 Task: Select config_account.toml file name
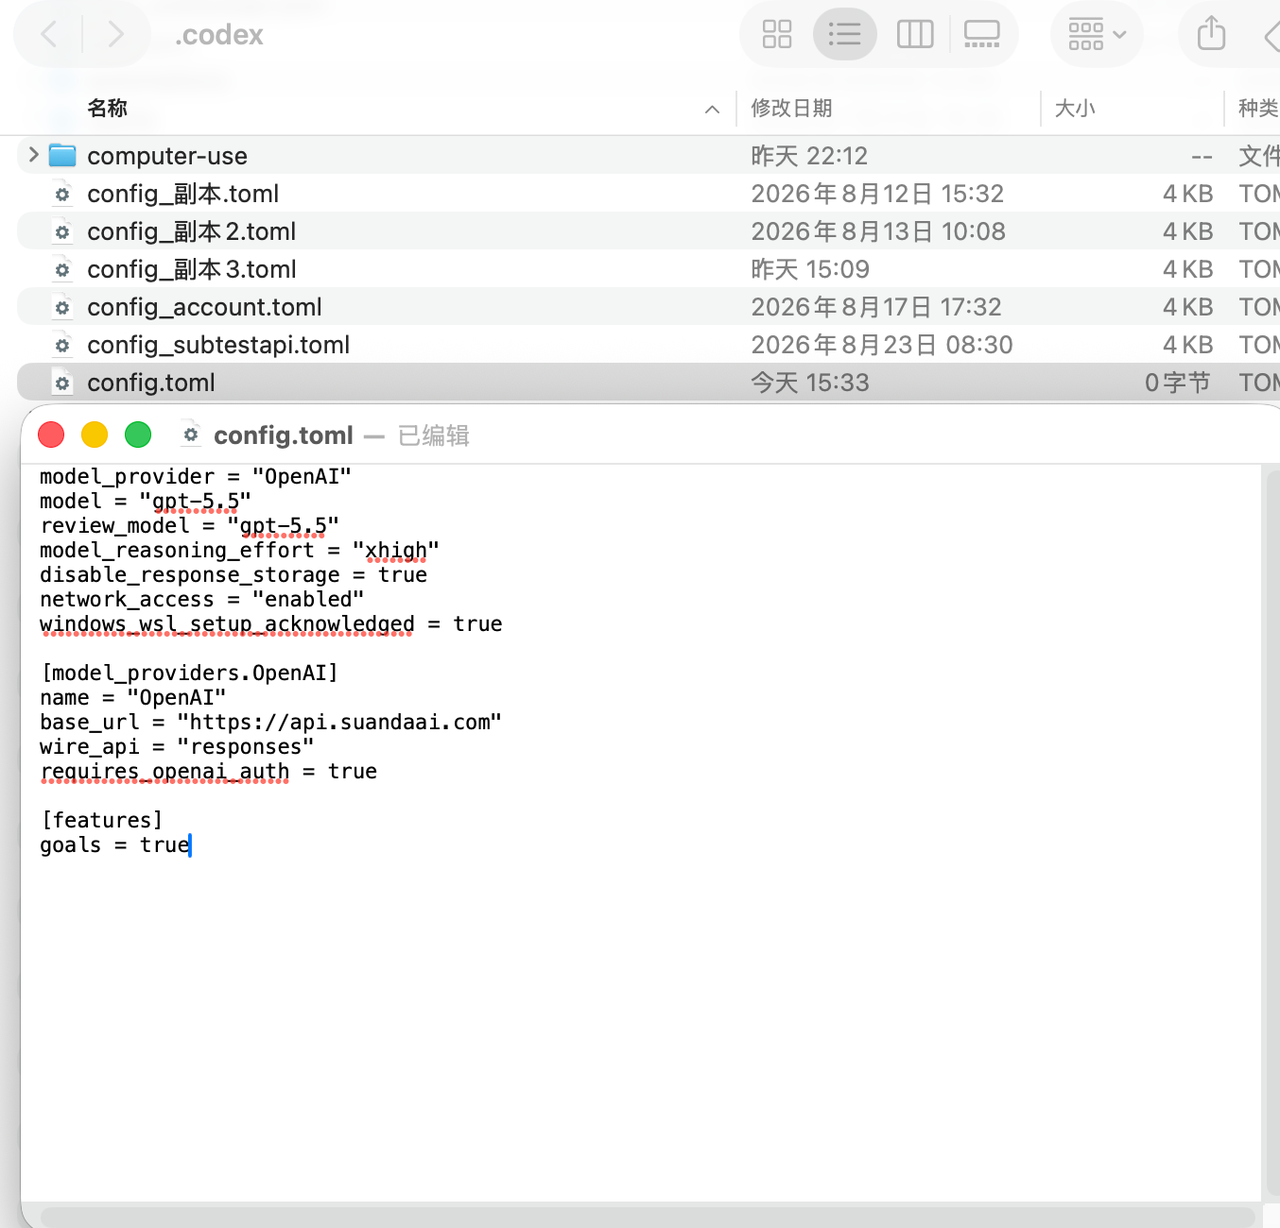[204, 308]
